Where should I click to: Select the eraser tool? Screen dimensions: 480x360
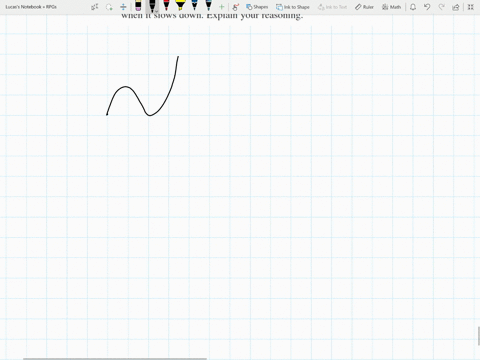pyautogui.click(x=138, y=6)
